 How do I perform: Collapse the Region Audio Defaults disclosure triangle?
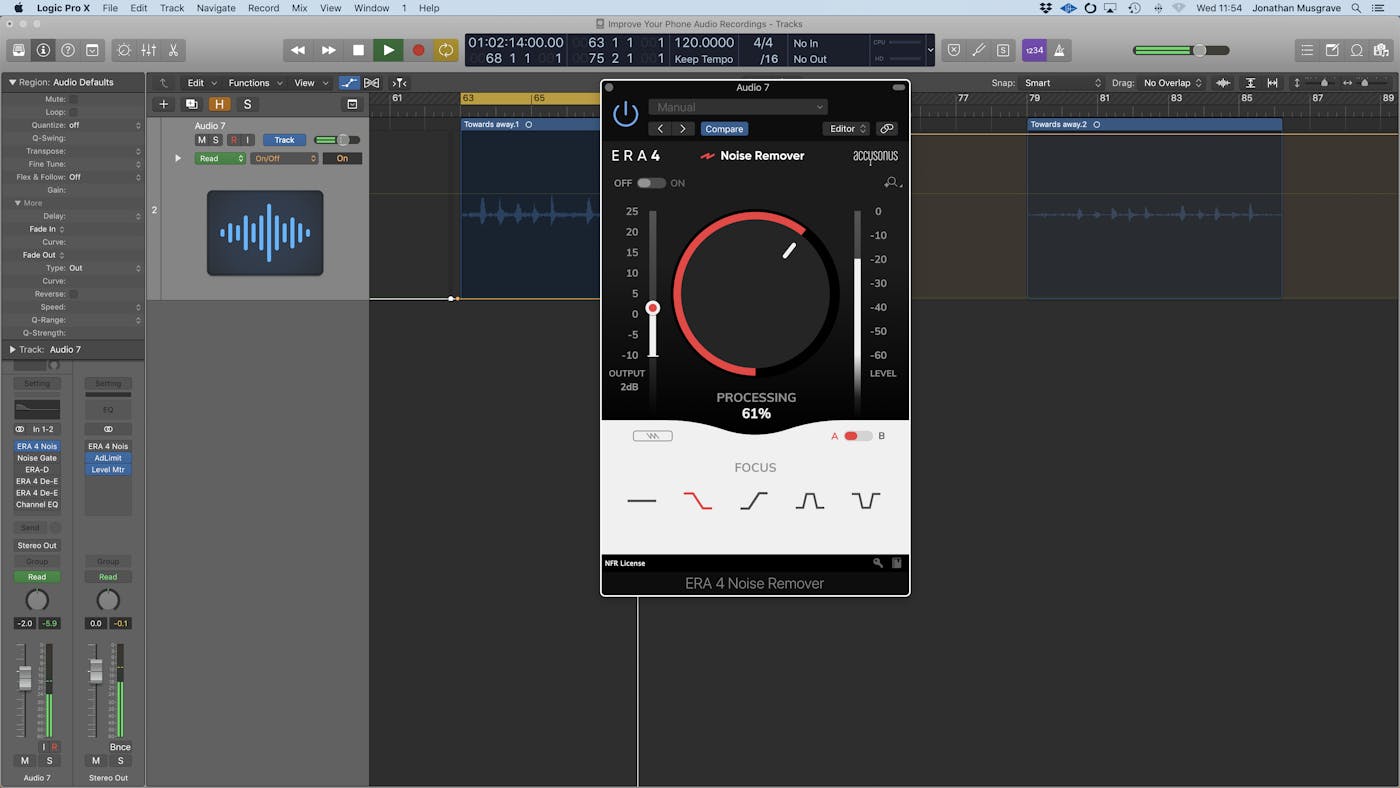point(12,82)
